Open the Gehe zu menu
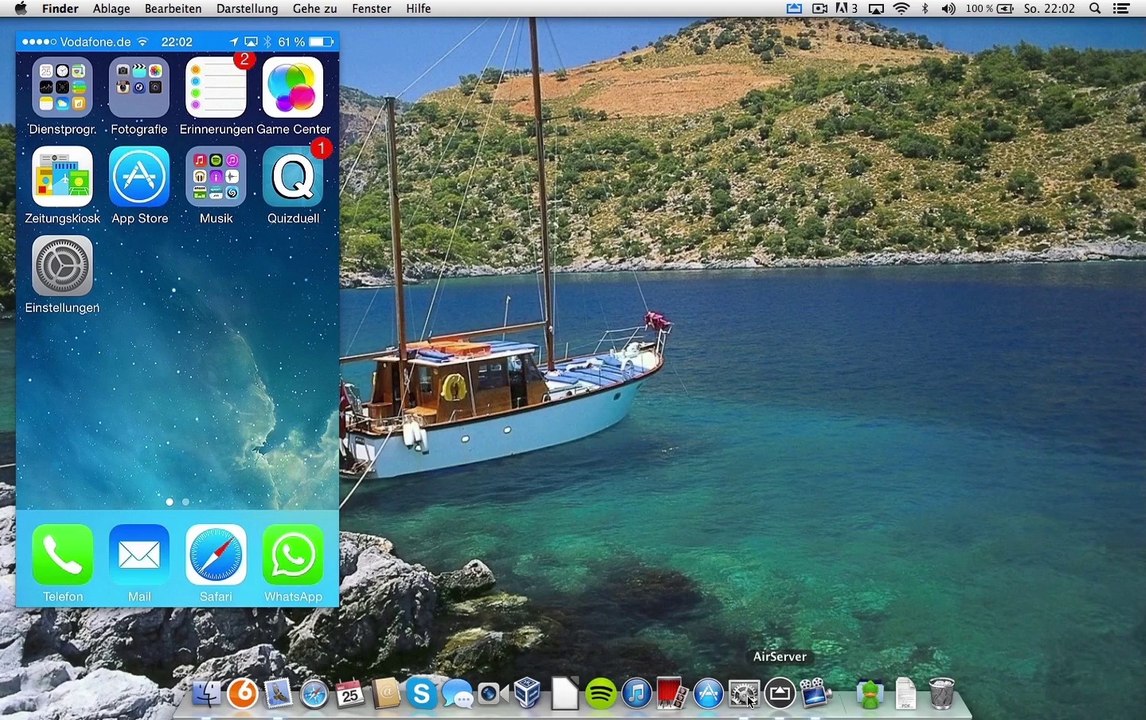The image size is (1146, 720). (315, 8)
